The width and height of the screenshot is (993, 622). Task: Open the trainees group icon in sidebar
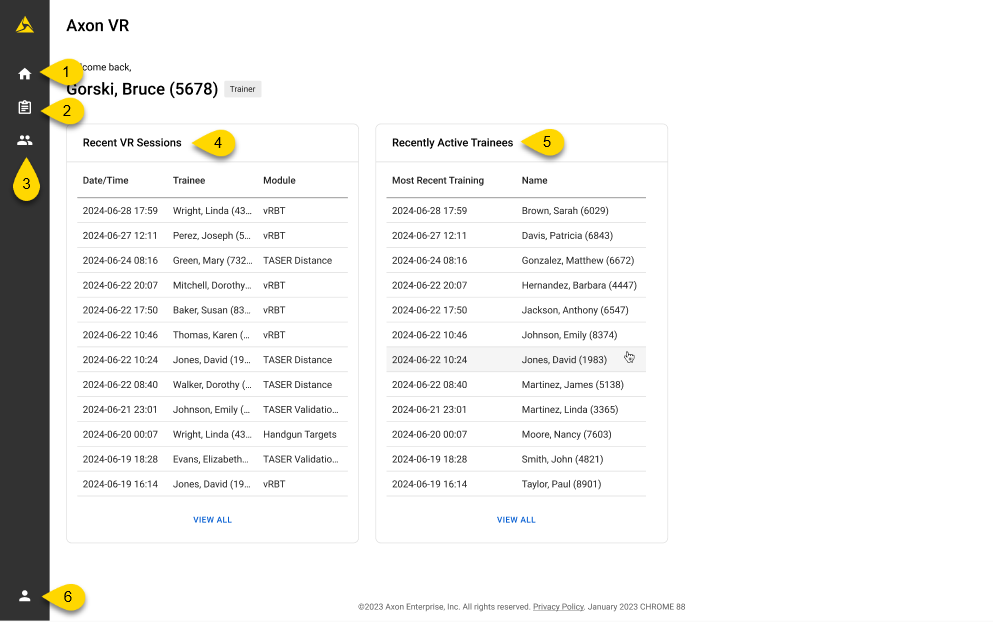[x=25, y=141]
